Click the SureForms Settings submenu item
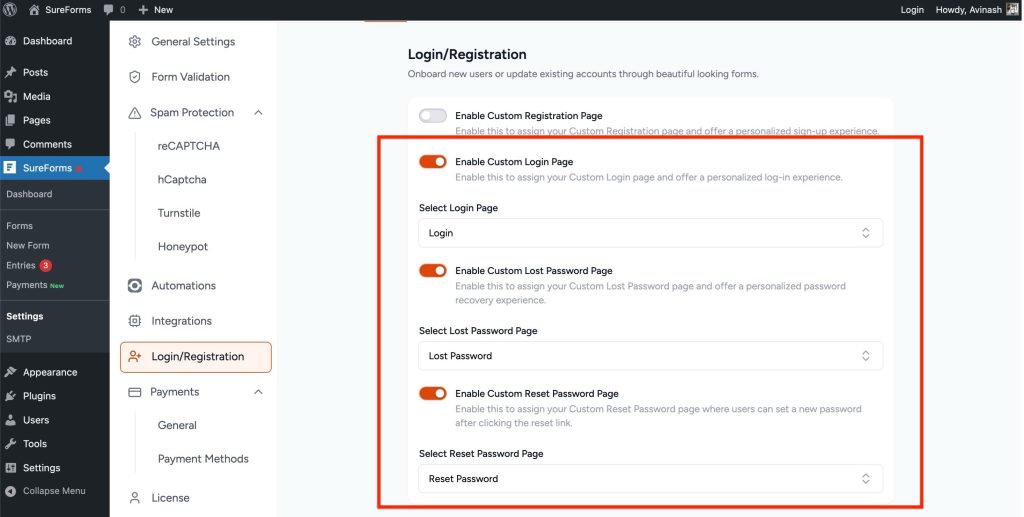This screenshot has height=517, width=1024. [x=25, y=316]
